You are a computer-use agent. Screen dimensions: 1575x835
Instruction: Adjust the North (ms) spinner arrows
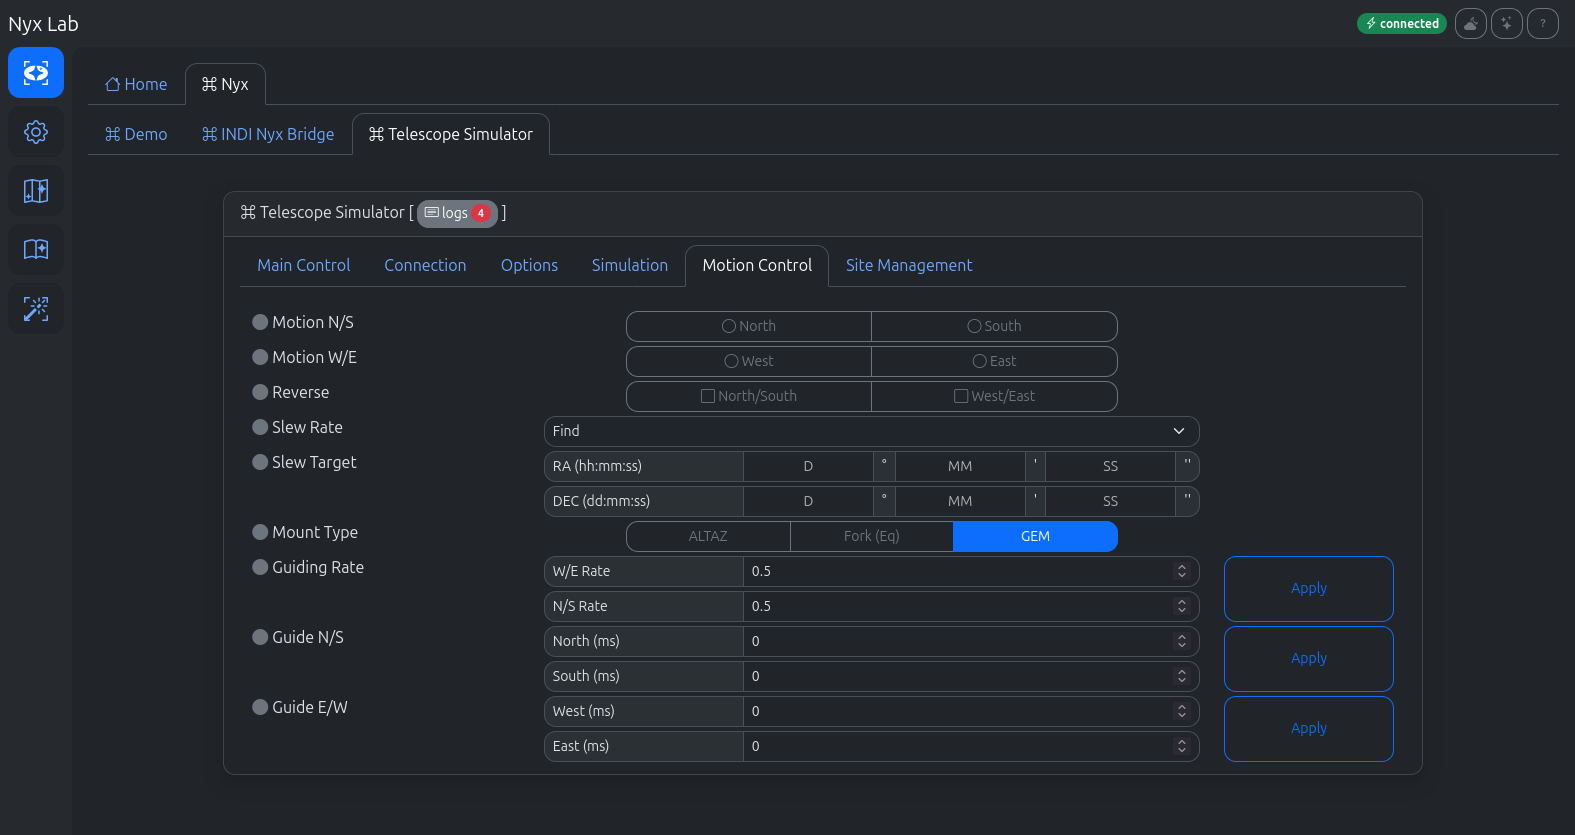[1181, 641]
